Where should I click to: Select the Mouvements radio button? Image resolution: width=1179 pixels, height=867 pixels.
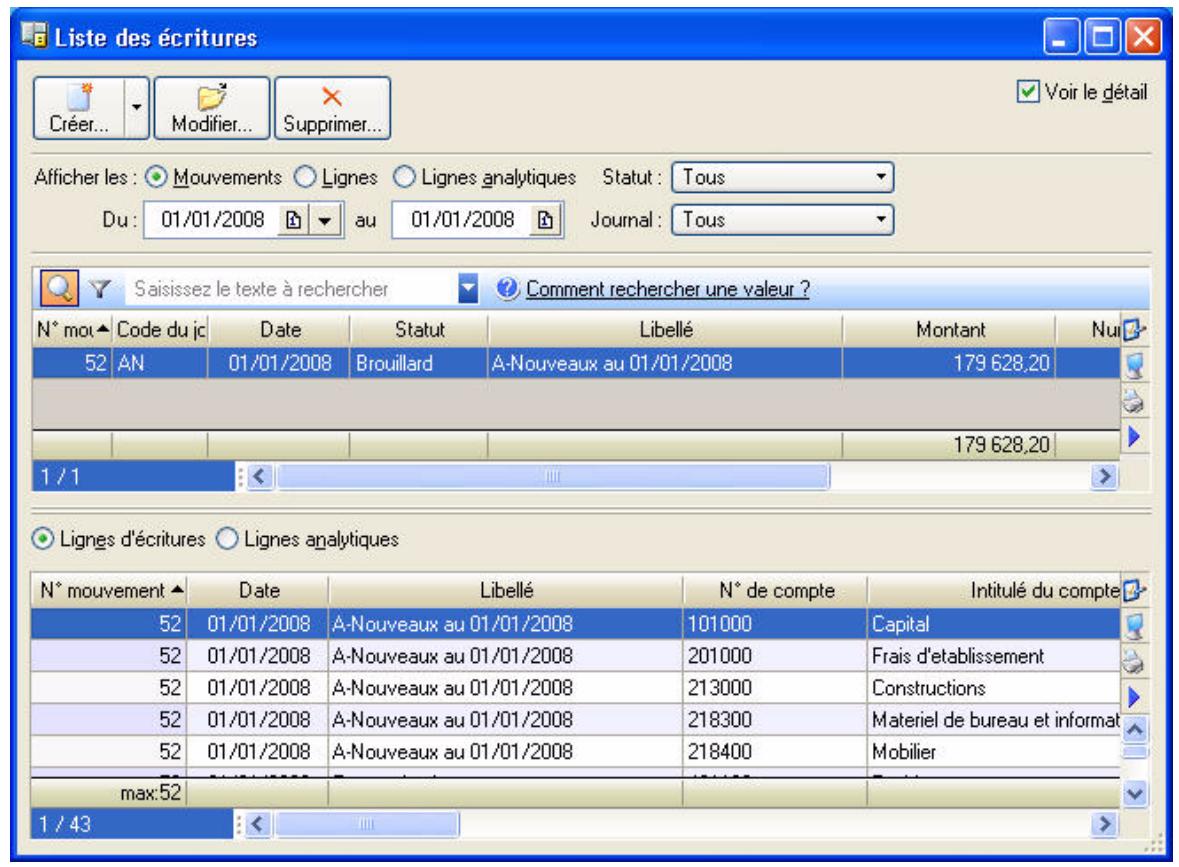tap(156, 177)
